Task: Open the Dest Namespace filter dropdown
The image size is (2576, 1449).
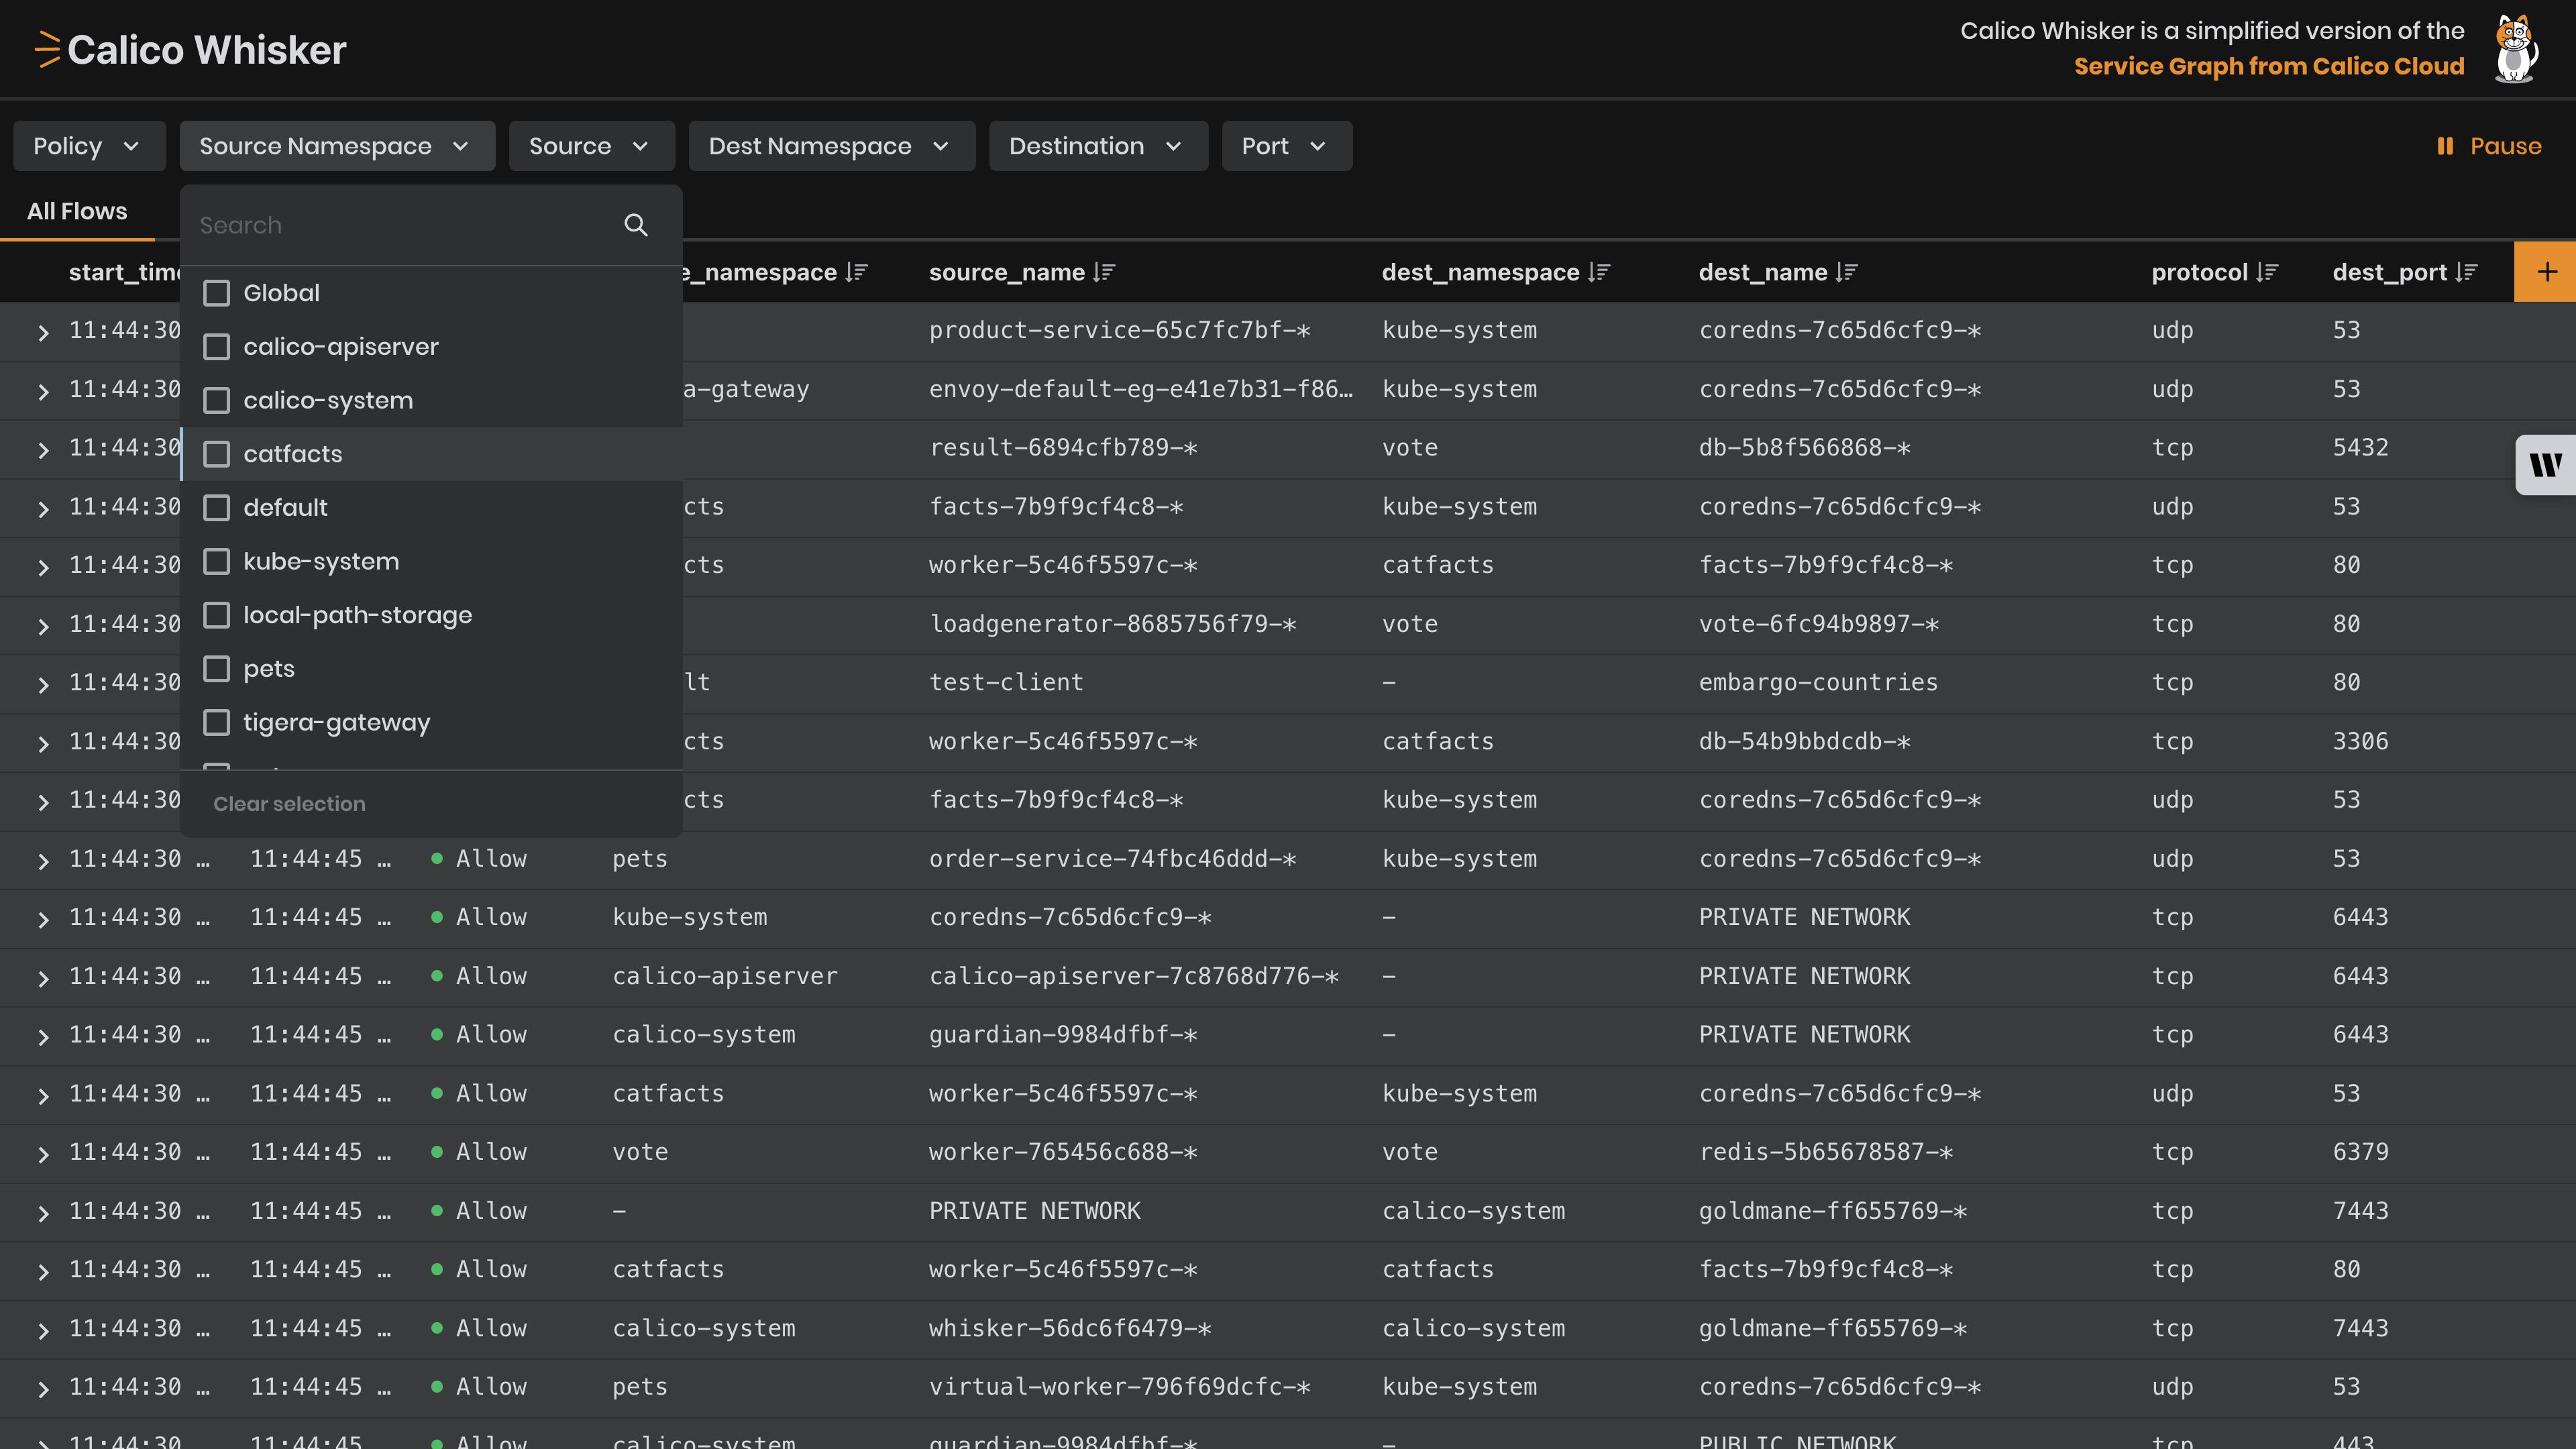Action: point(831,146)
